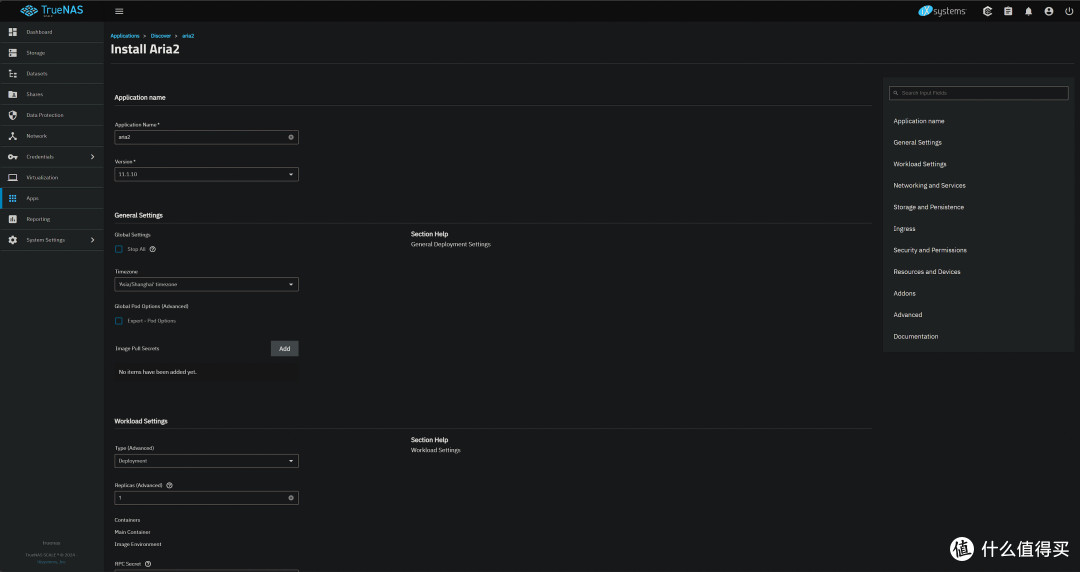Click the Reporting chart icon
This screenshot has width=1080, height=572.
click(x=12, y=218)
